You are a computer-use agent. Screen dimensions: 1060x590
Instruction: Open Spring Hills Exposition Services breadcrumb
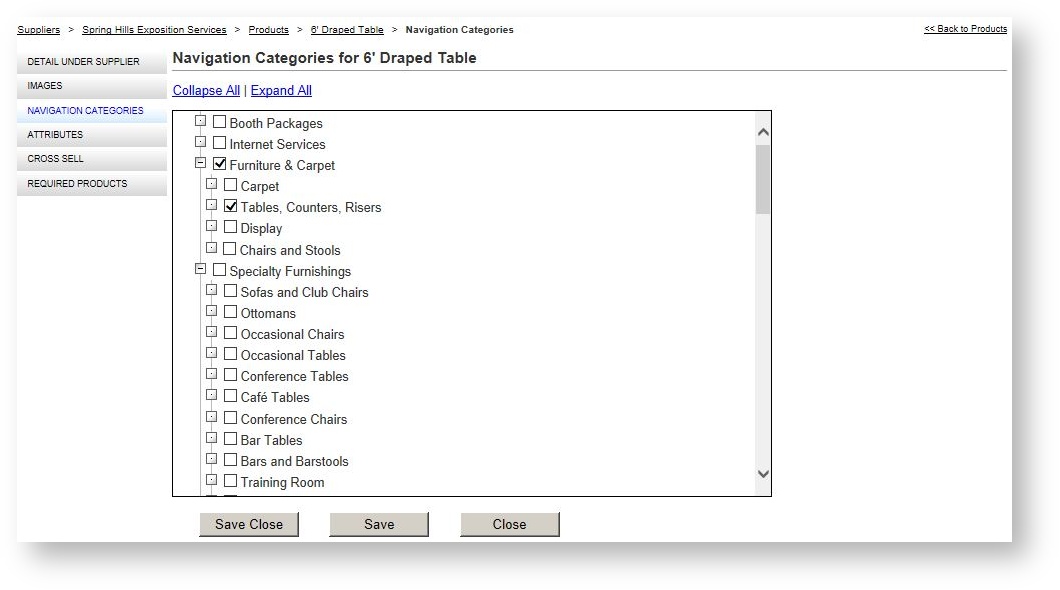154,30
